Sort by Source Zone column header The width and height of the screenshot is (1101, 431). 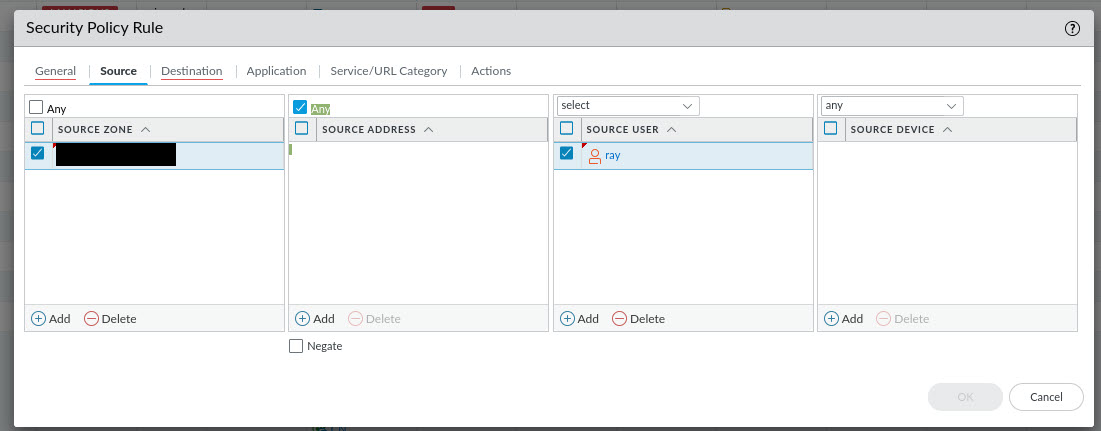[168, 129]
